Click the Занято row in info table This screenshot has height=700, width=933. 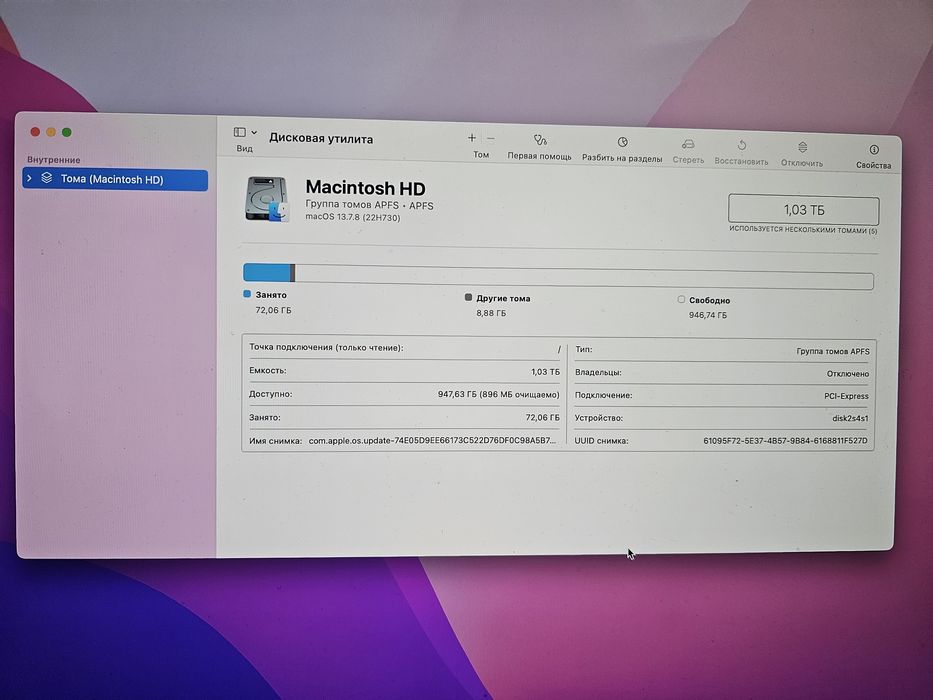pos(405,417)
